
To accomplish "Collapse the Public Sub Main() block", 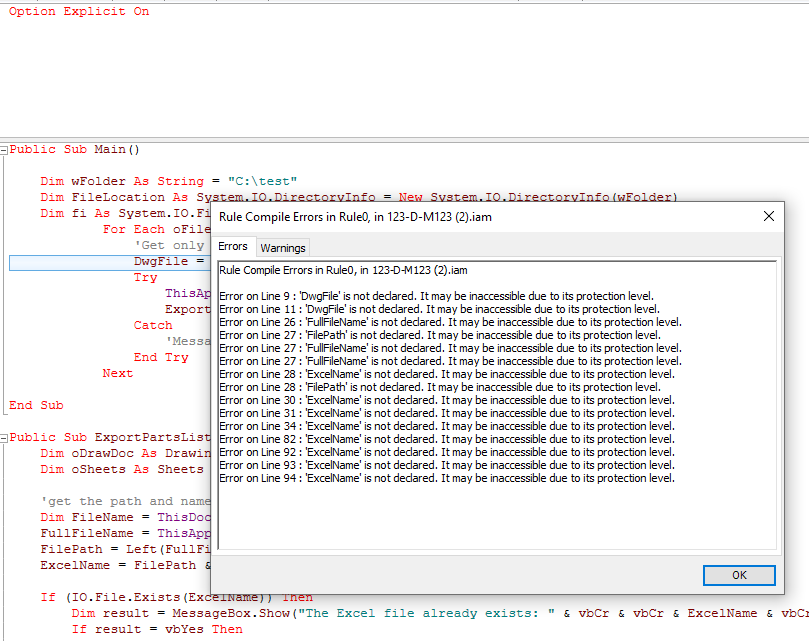I will click(x=4, y=150).
